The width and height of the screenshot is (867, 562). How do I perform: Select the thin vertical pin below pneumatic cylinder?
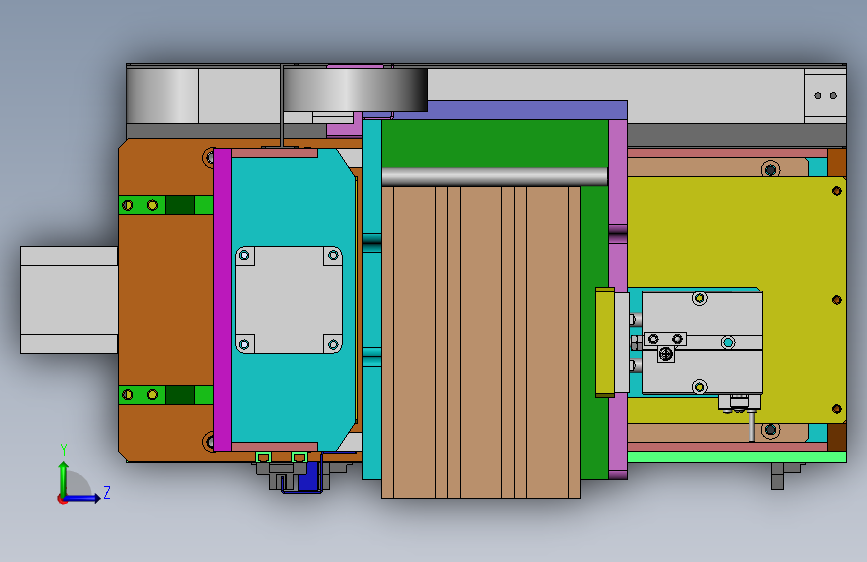tap(752, 426)
